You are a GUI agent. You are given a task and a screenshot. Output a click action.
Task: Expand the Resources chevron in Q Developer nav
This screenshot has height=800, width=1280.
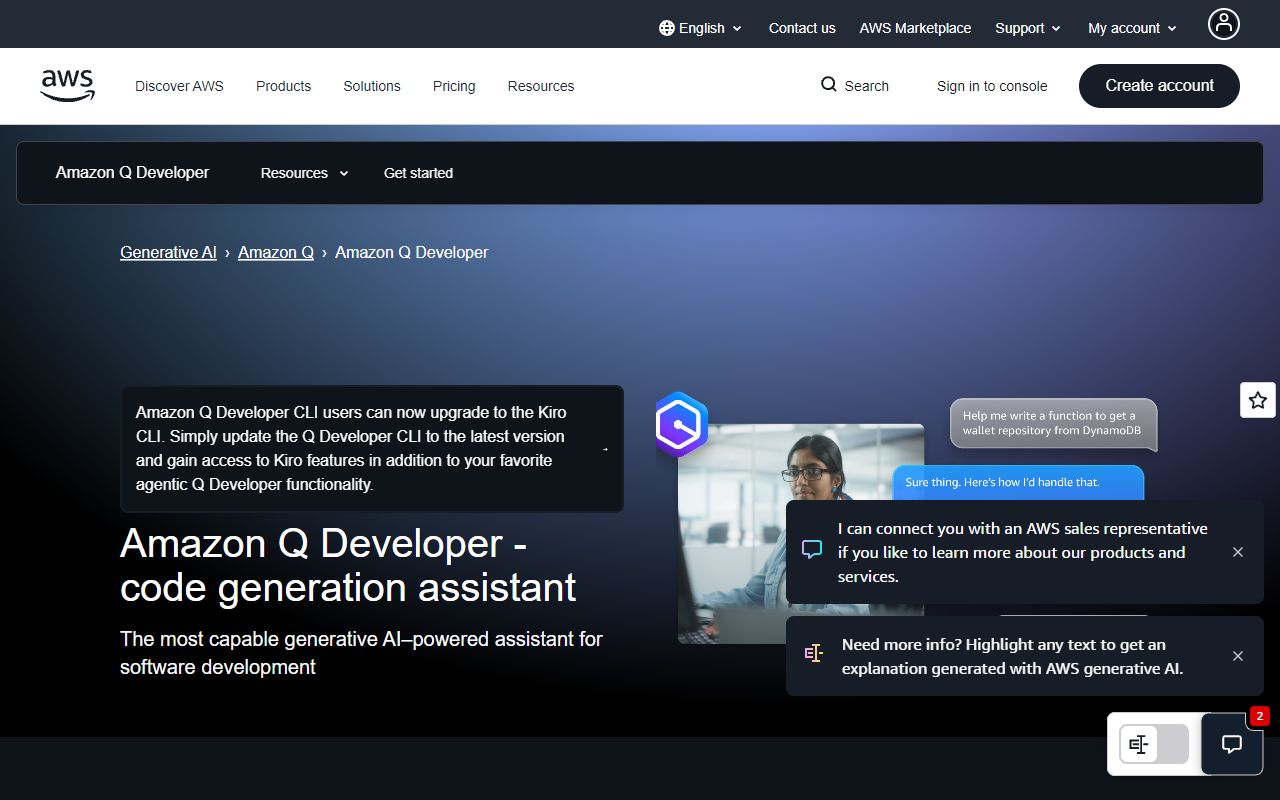click(343, 173)
